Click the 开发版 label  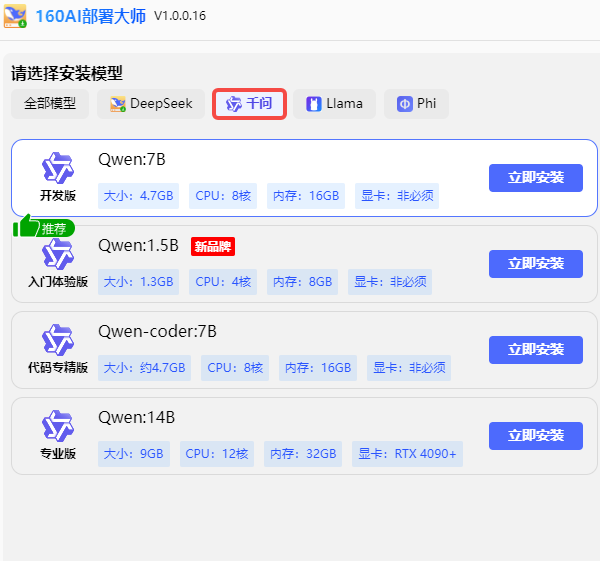pyautogui.click(x=58, y=196)
